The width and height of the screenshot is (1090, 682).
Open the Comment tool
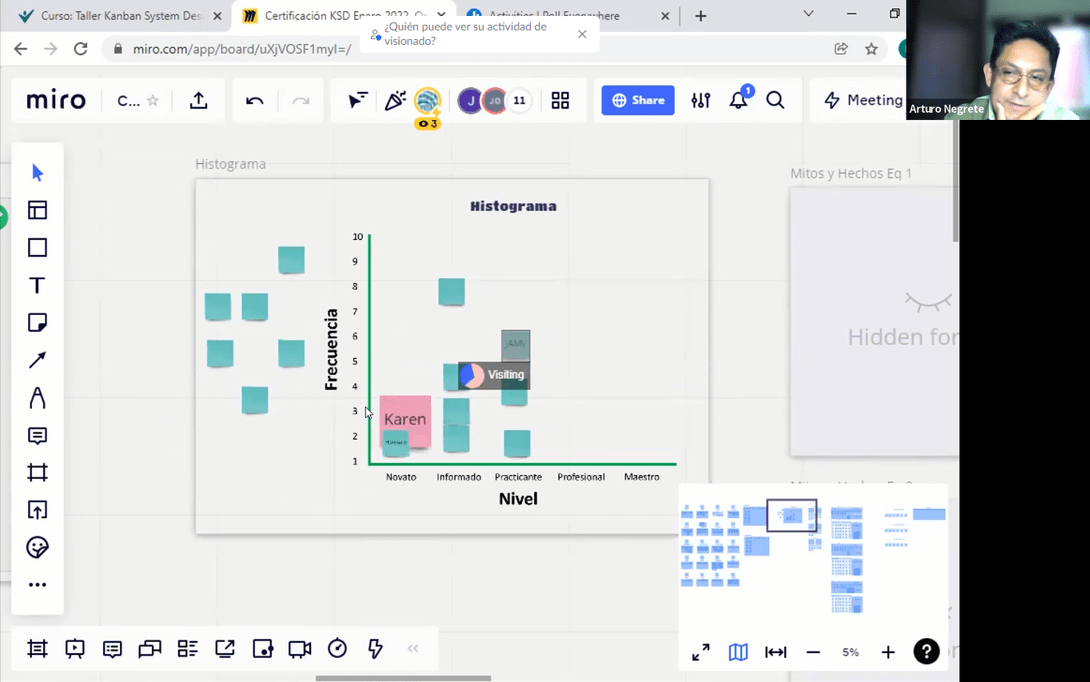click(37, 436)
